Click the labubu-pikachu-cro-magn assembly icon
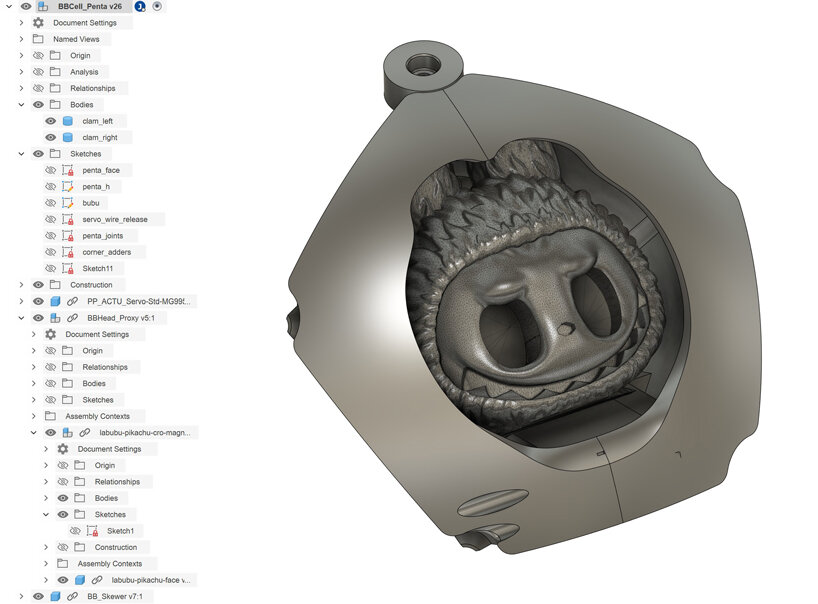Screen dimensions: 818x604 pos(67,432)
